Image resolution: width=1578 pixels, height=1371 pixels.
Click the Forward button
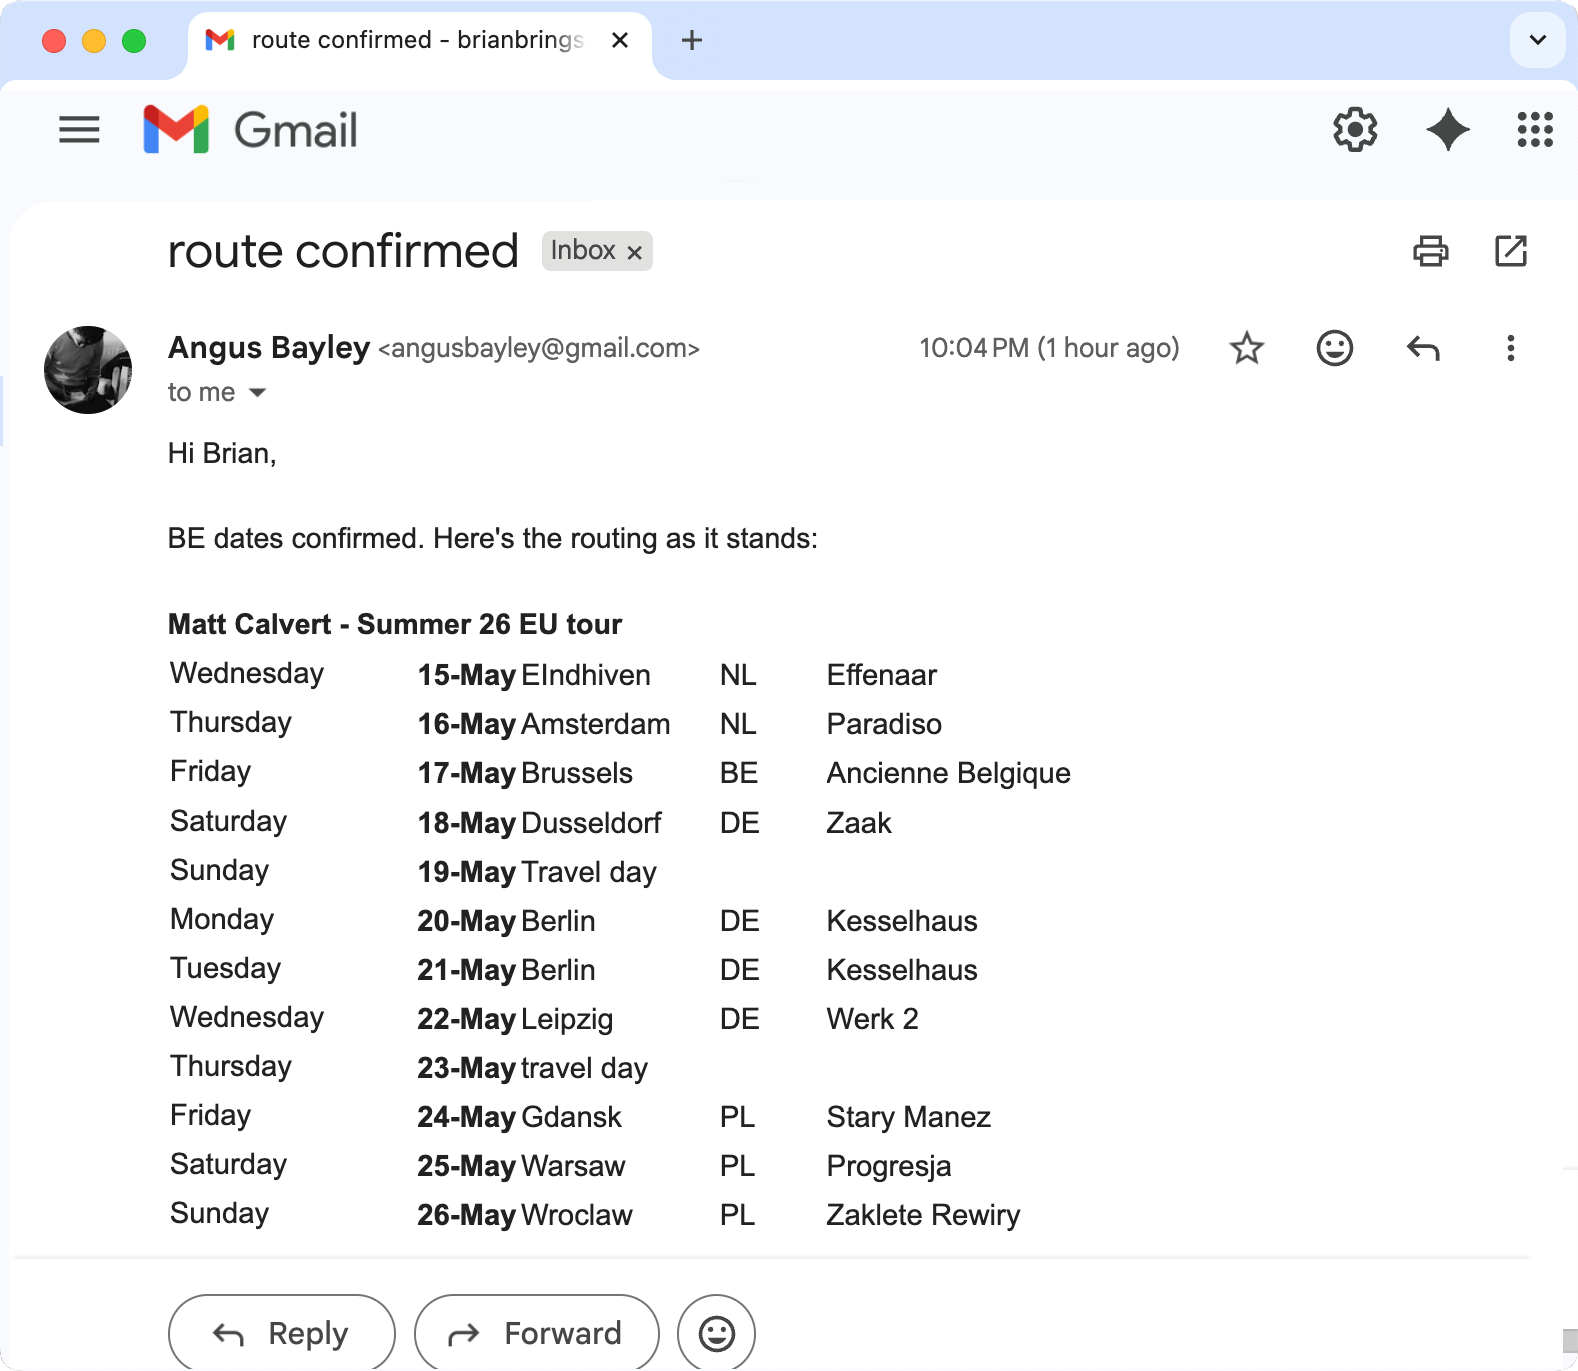tap(537, 1332)
